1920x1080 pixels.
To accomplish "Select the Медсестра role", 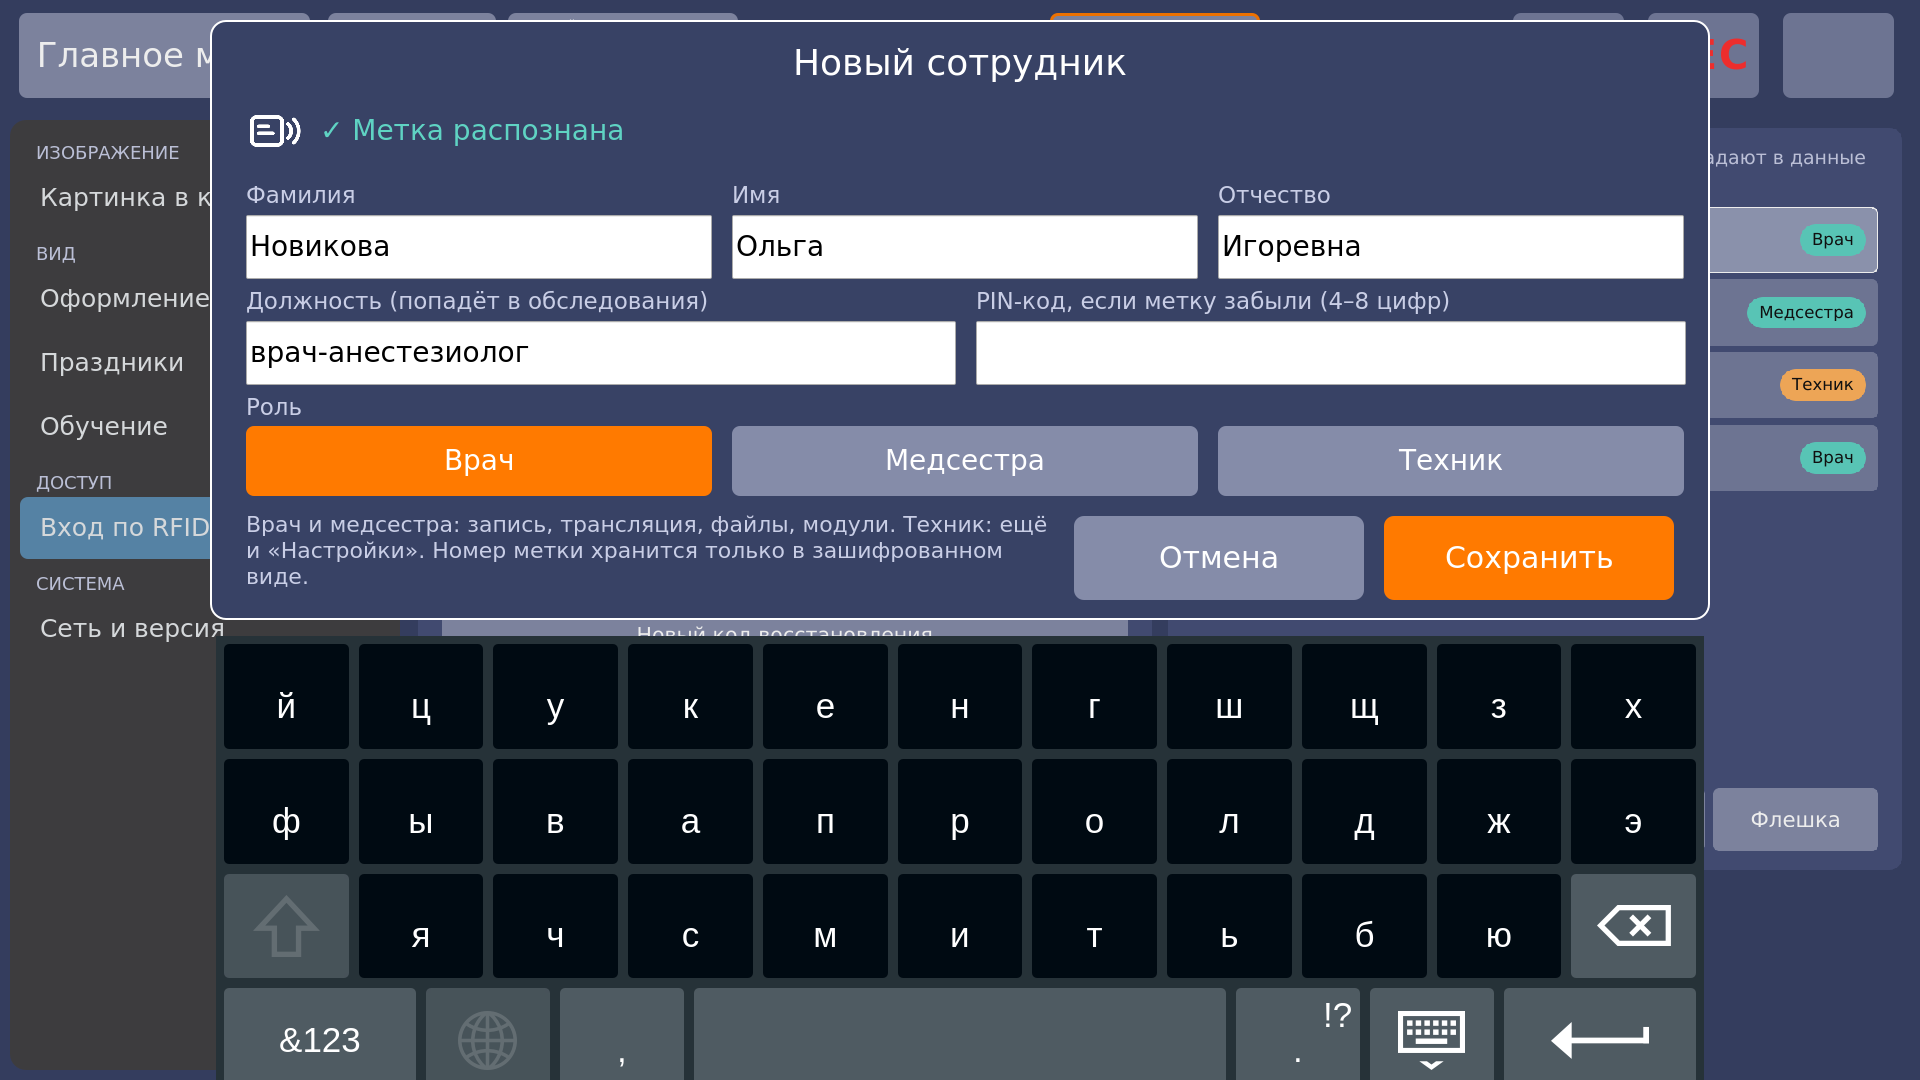I will click(x=965, y=461).
